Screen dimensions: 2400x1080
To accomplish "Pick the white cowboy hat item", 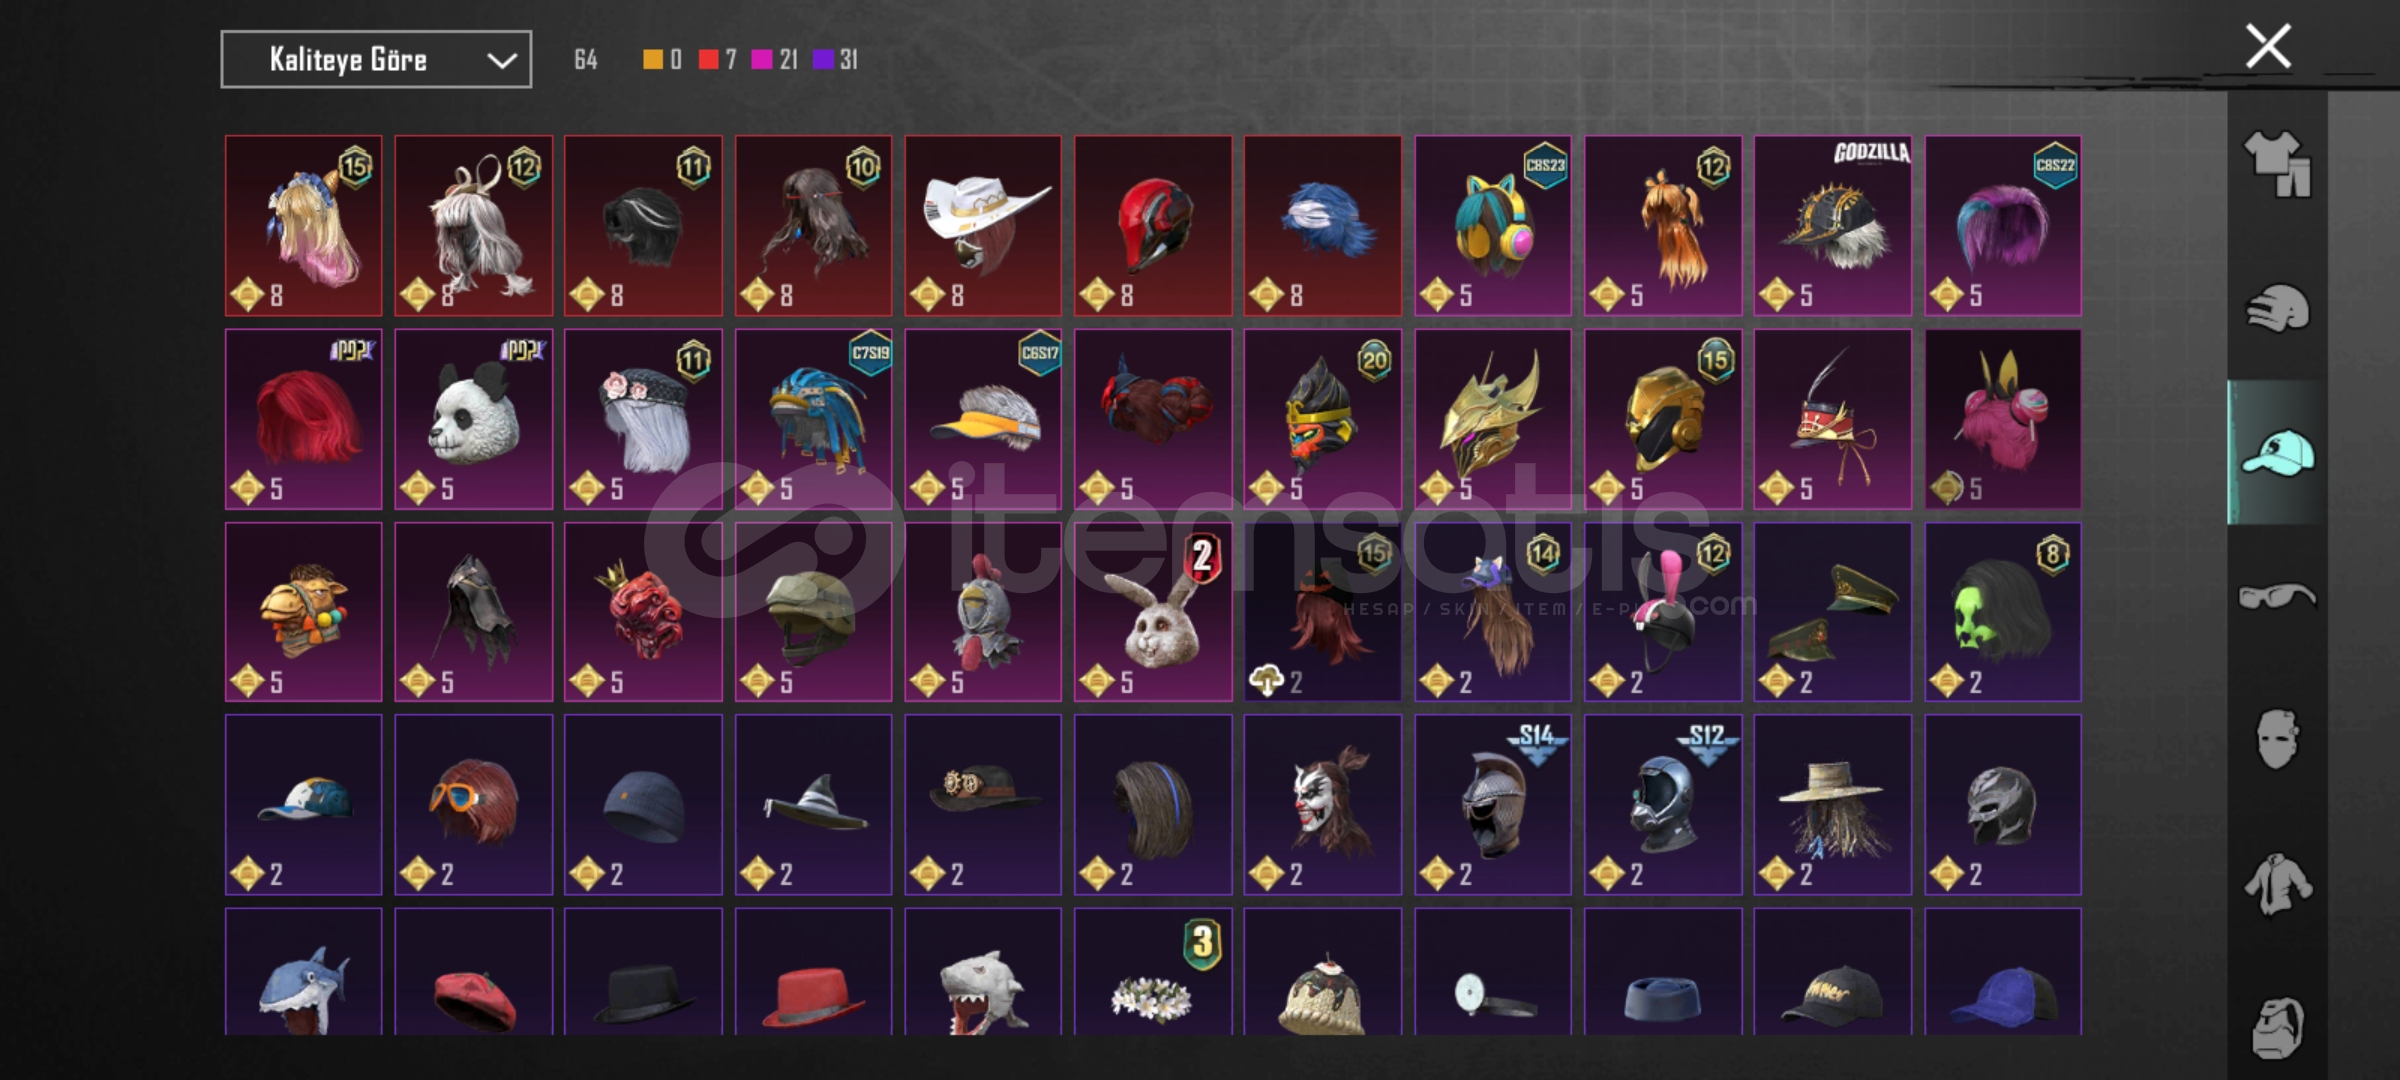I will (x=983, y=226).
